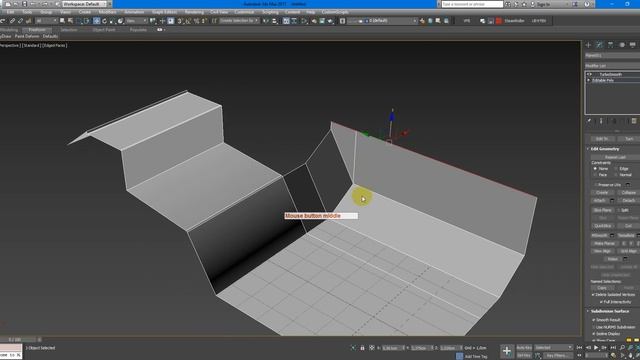The width and height of the screenshot is (640, 360).
Task: Open the Modifier List dropdown
Action: [x=612, y=66]
